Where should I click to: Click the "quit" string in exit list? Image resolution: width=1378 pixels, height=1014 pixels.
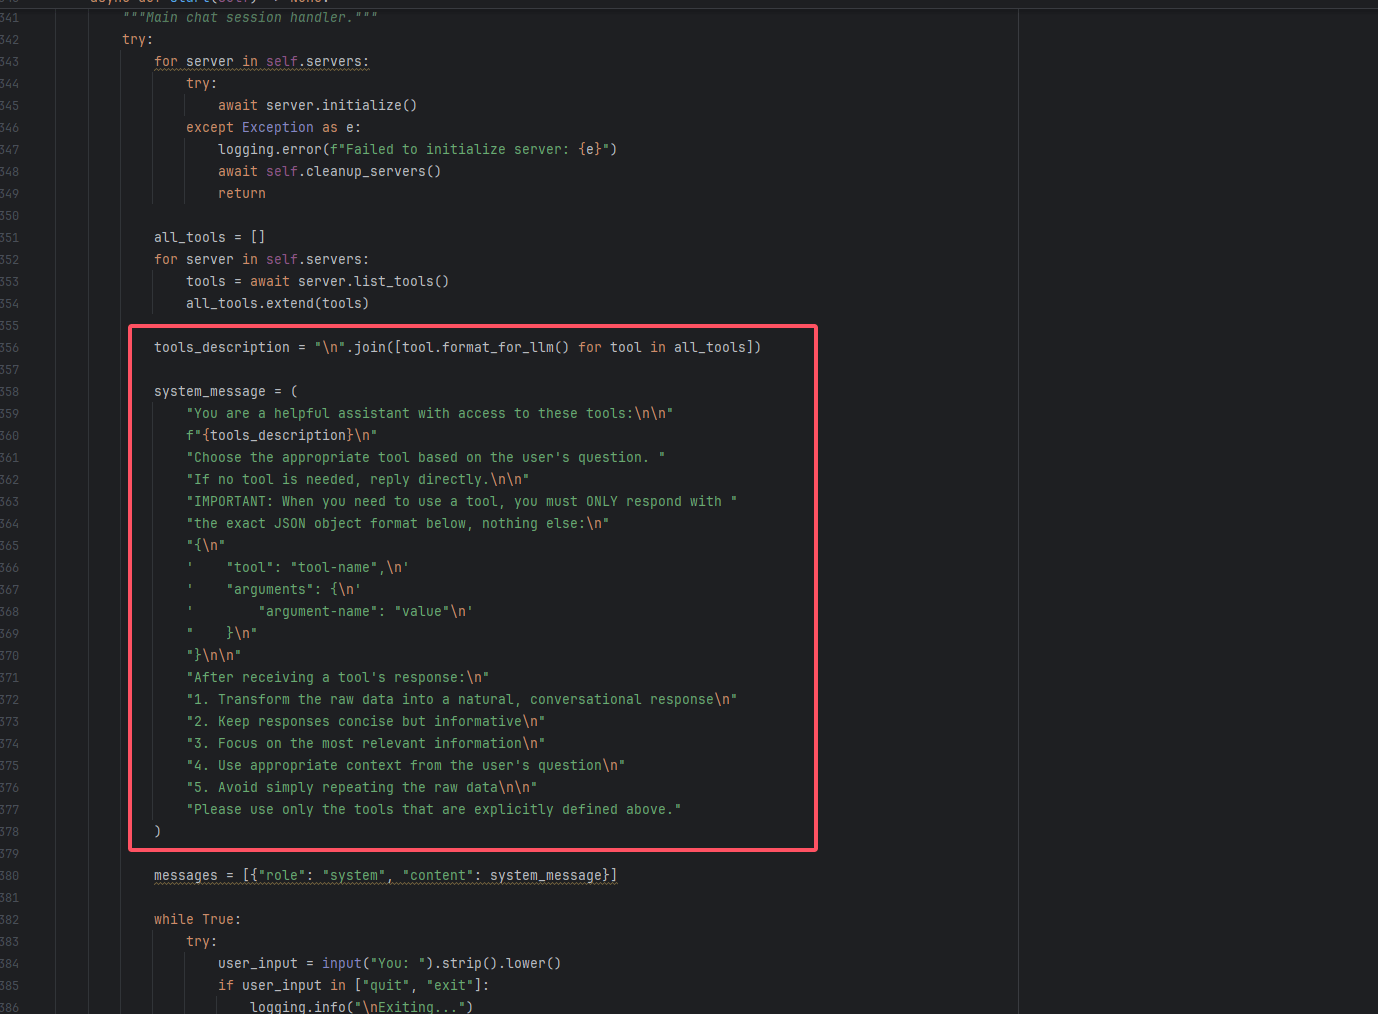(x=386, y=986)
